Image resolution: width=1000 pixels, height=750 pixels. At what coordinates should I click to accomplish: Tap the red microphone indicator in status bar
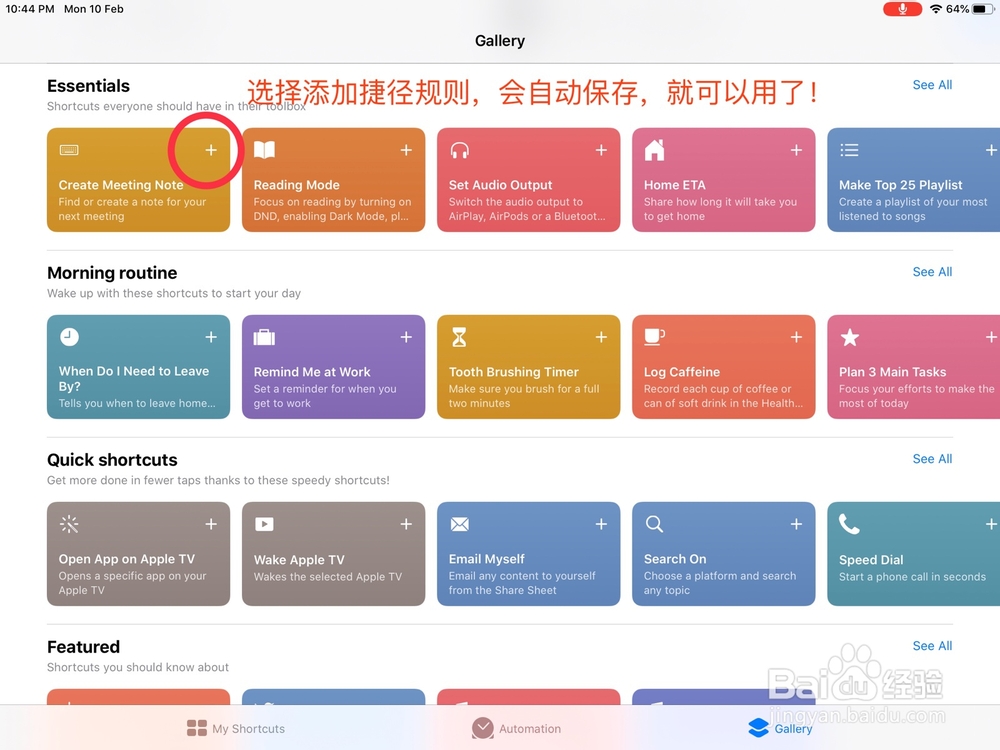[x=903, y=9]
